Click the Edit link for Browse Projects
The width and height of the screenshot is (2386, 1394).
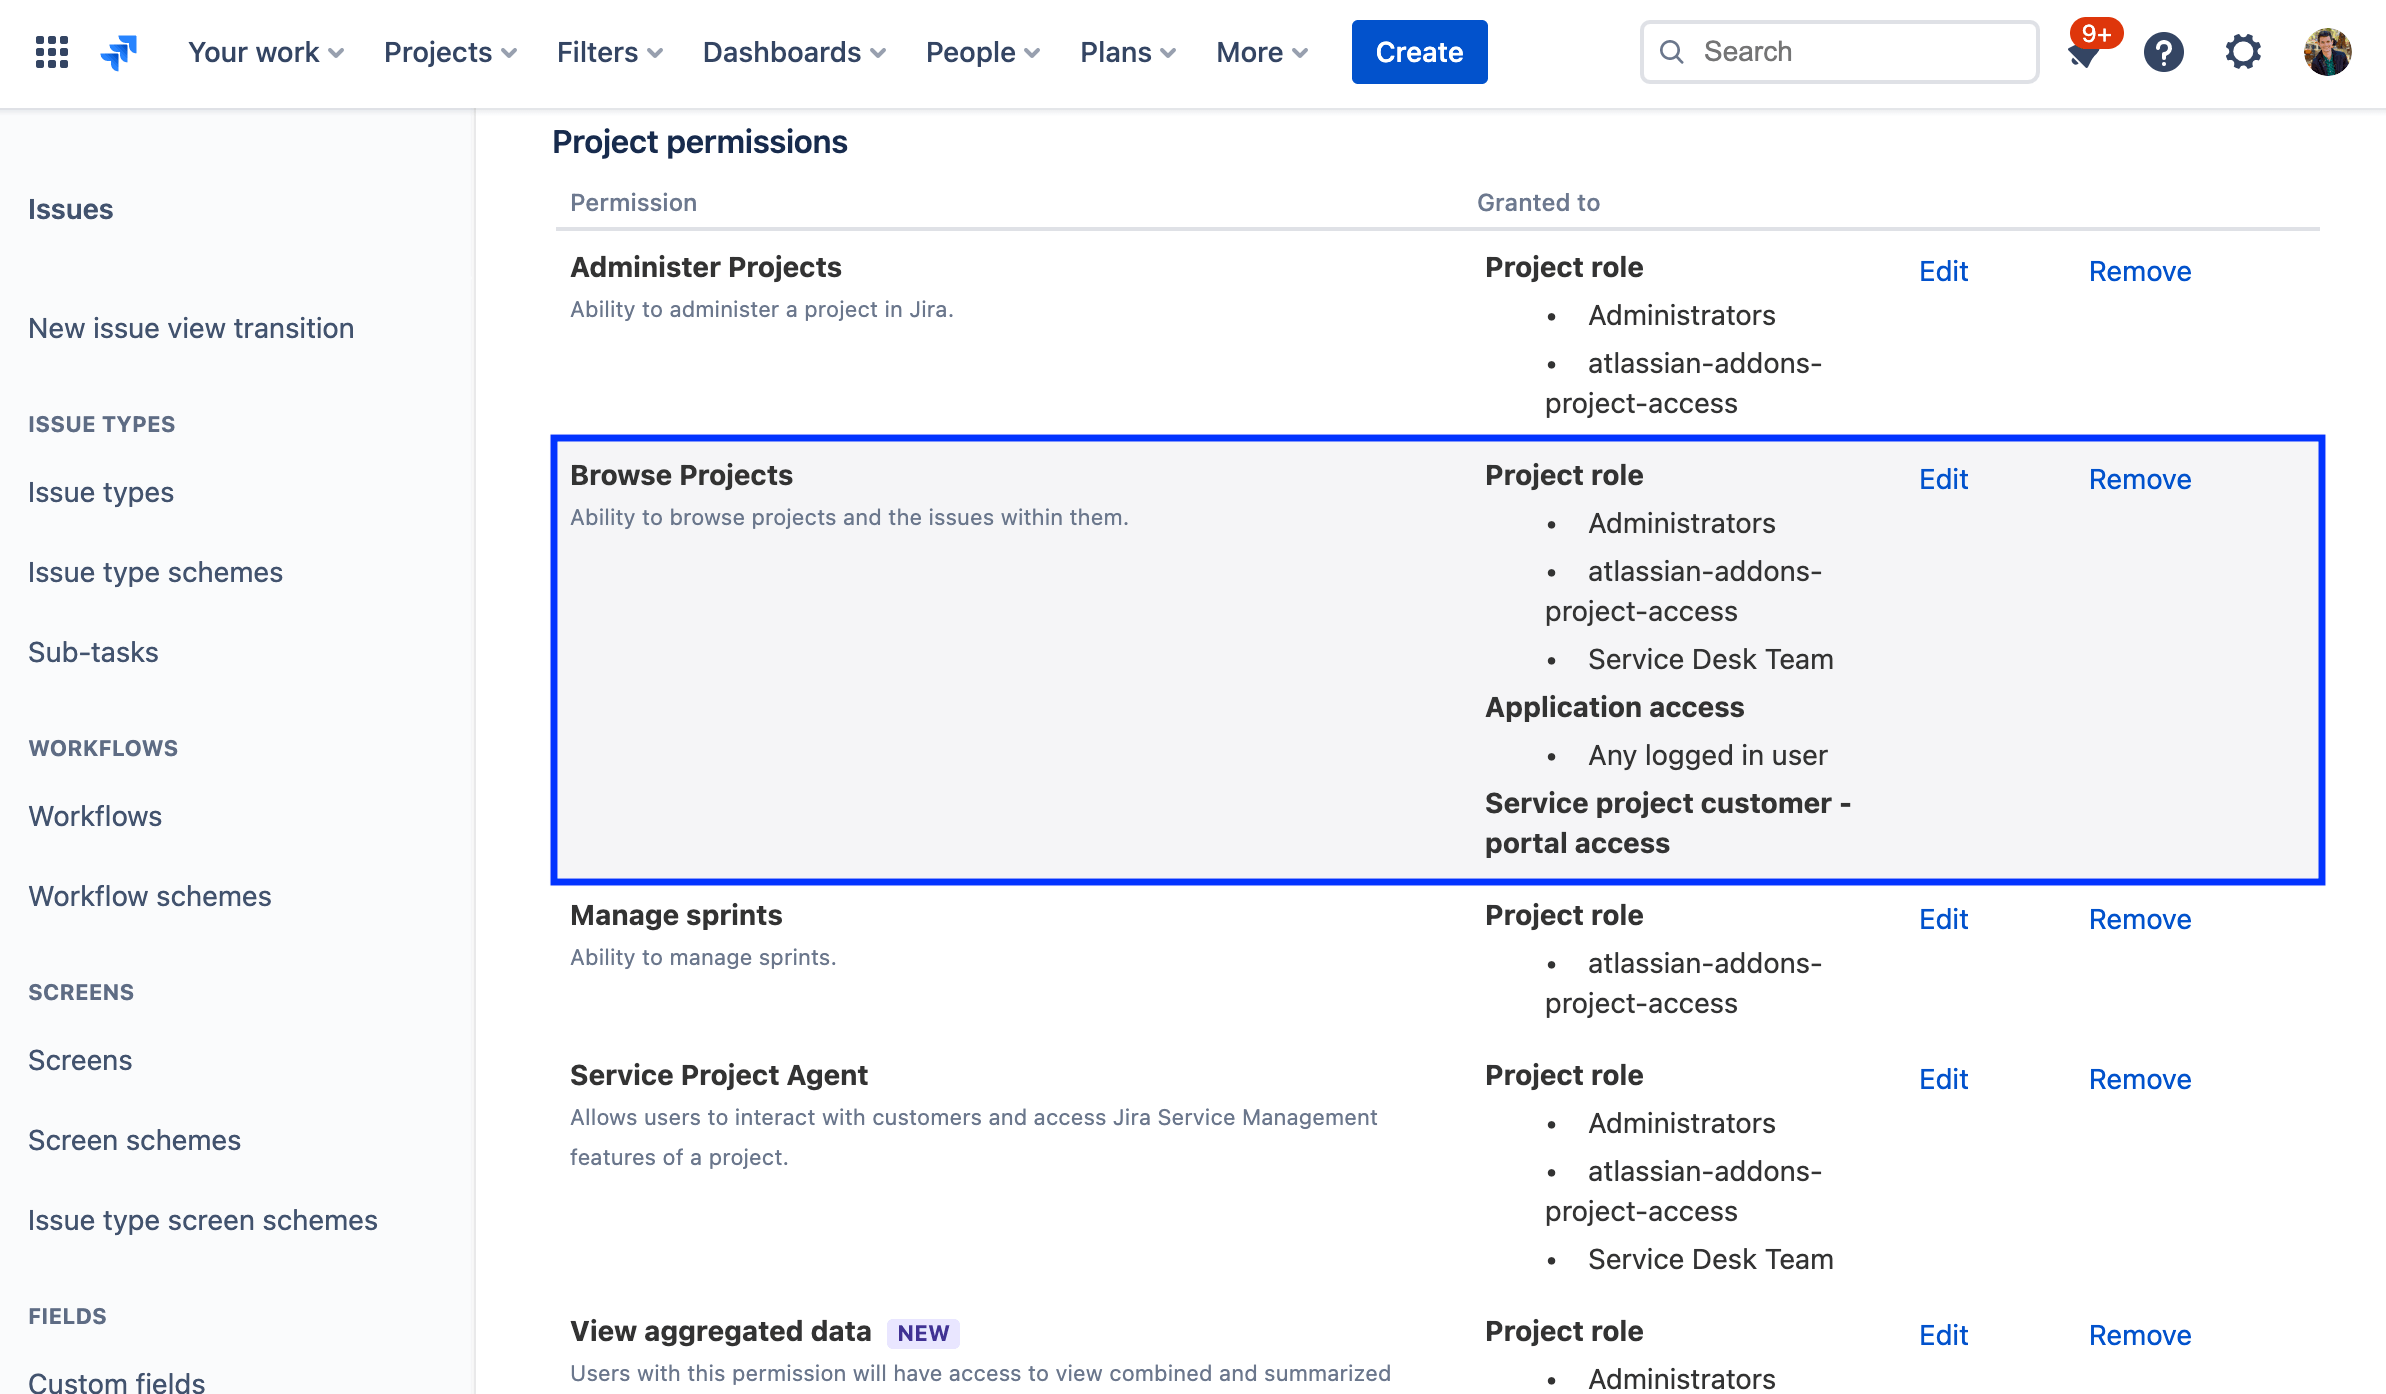pos(1943,480)
